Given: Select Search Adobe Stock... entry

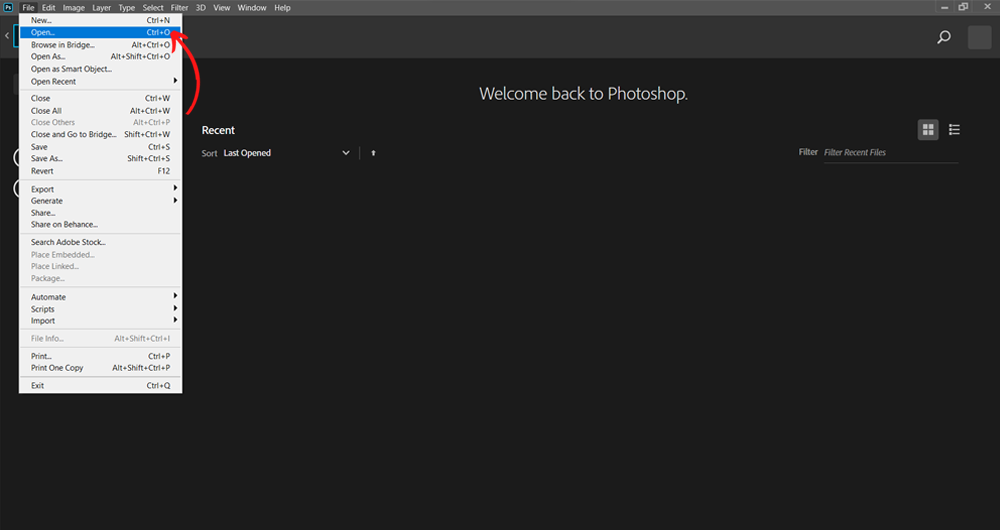Looking at the screenshot, I should click(100, 242).
